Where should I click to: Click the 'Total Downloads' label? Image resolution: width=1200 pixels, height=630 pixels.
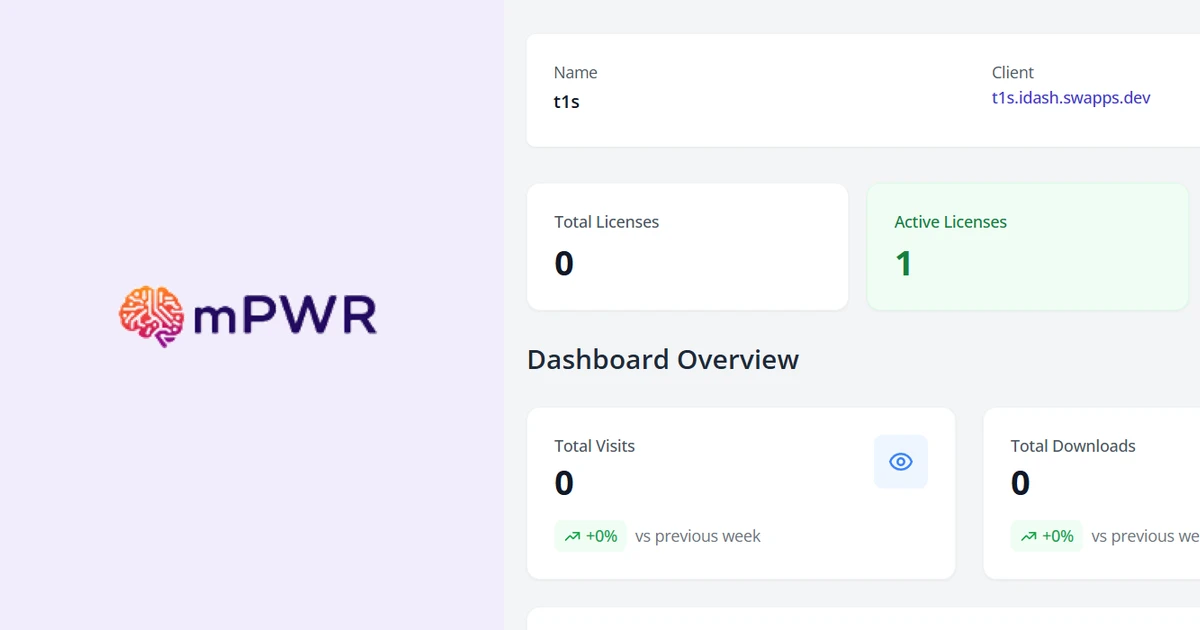[x=1073, y=446]
